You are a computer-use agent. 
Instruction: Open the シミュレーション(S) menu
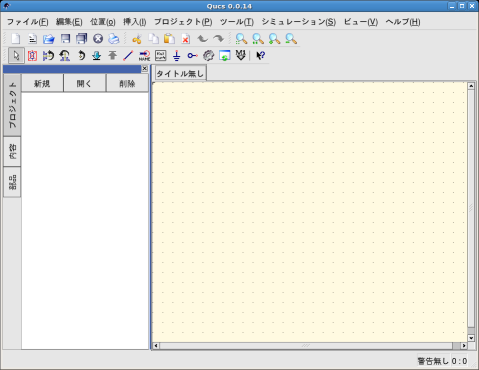[298, 22]
